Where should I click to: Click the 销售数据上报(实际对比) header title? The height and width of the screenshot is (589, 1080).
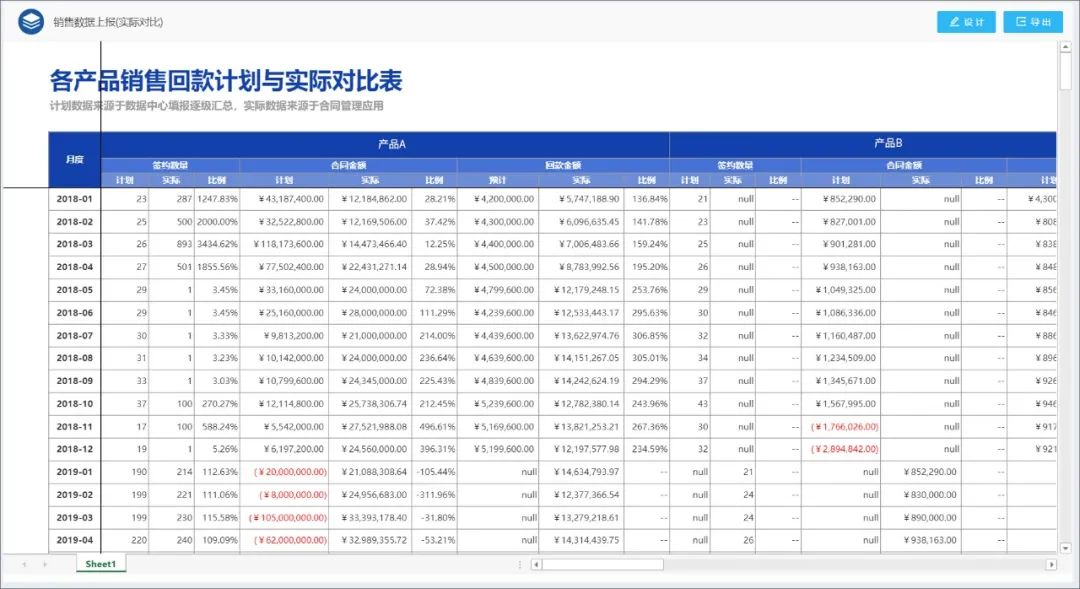click(x=108, y=22)
